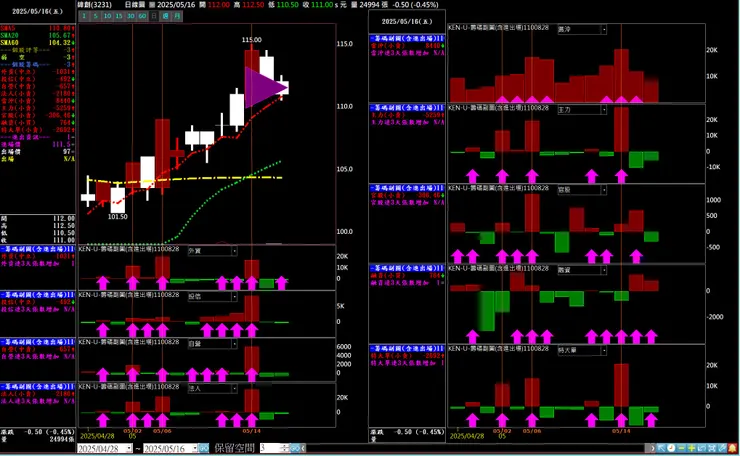This screenshot has height=456, width=740.
Task: Click the 05/06 date marker on price chart axis
Action: 162,431
